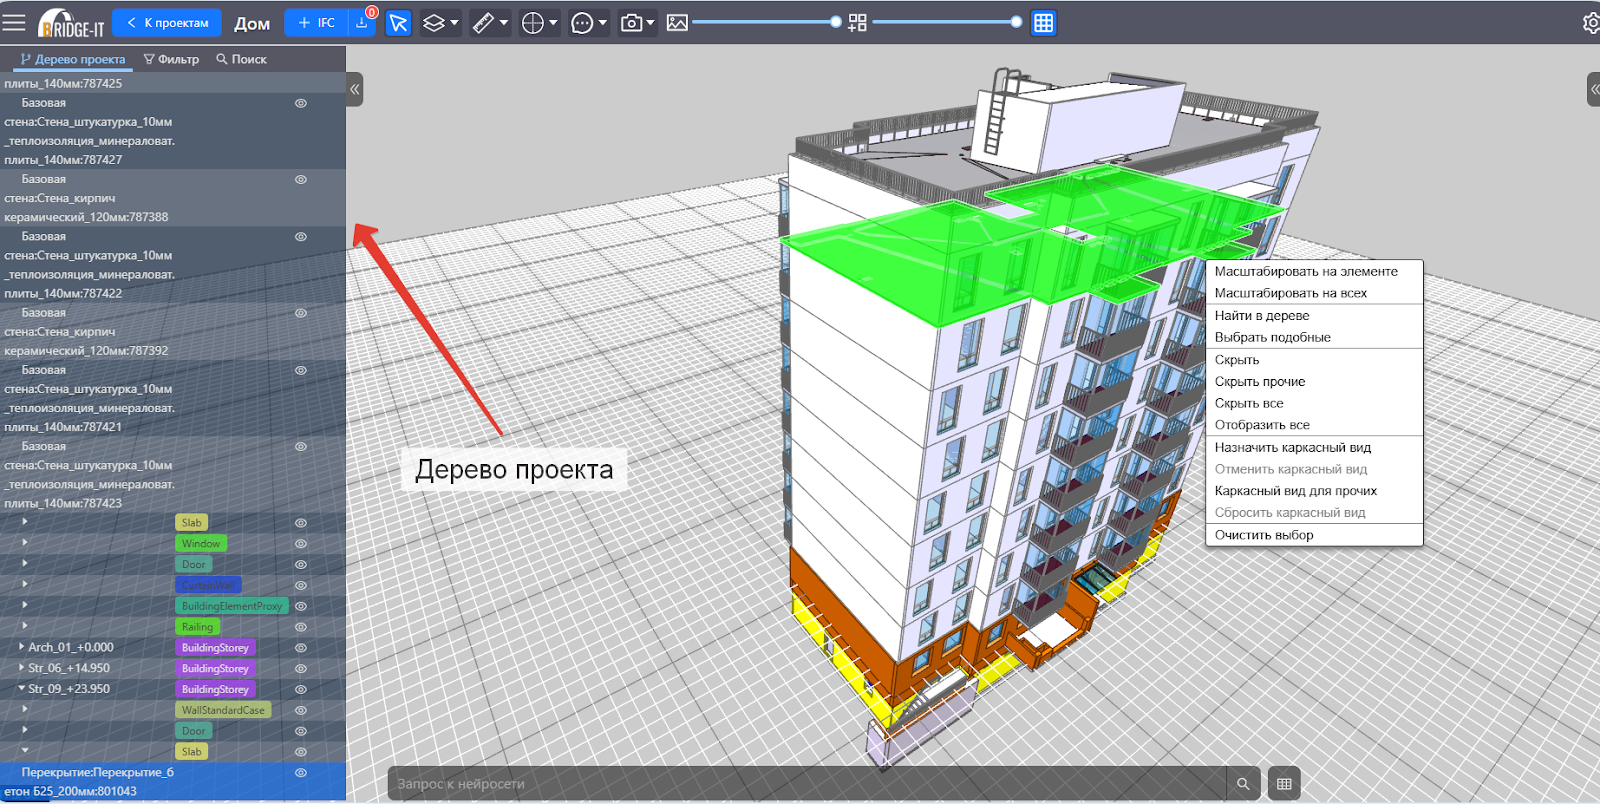Click К проектам back button

[x=167, y=23]
